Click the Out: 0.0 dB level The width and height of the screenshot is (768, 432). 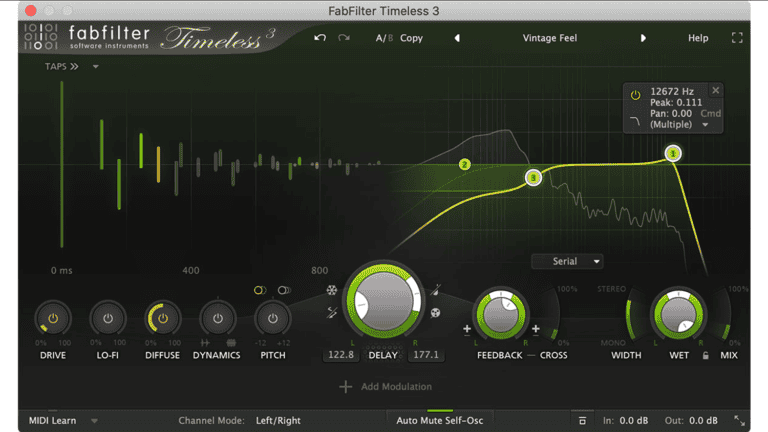coord(691,420)
